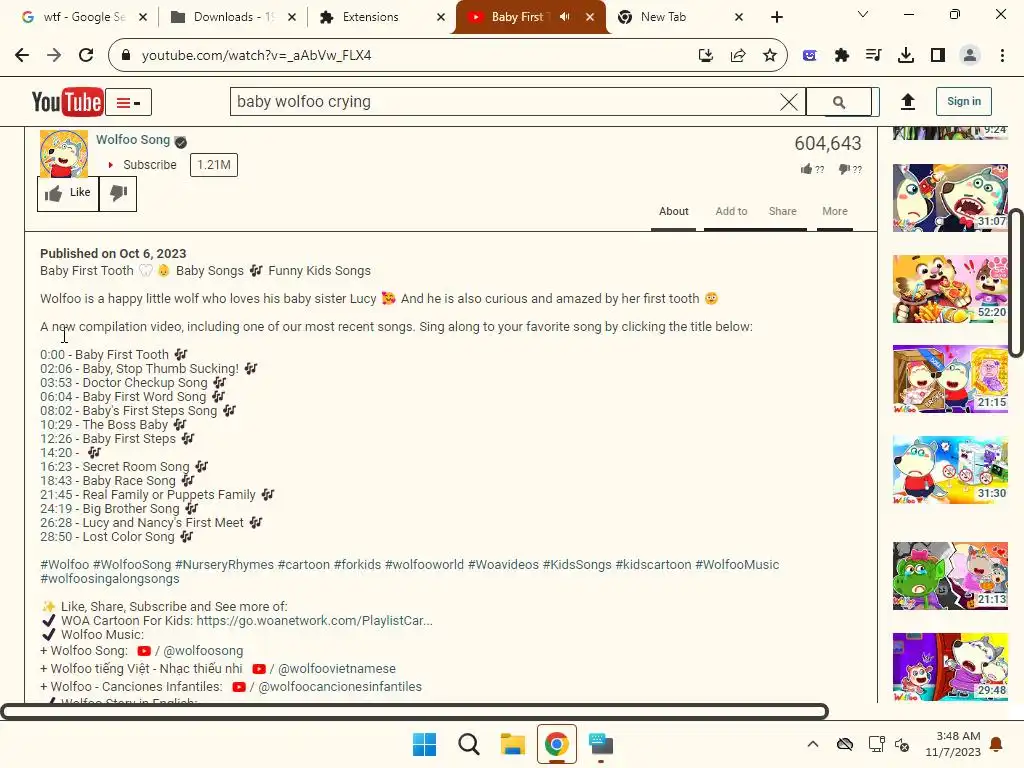
Task: Open the 31:30 suggested video thumbnail
Action: point(950,470)
